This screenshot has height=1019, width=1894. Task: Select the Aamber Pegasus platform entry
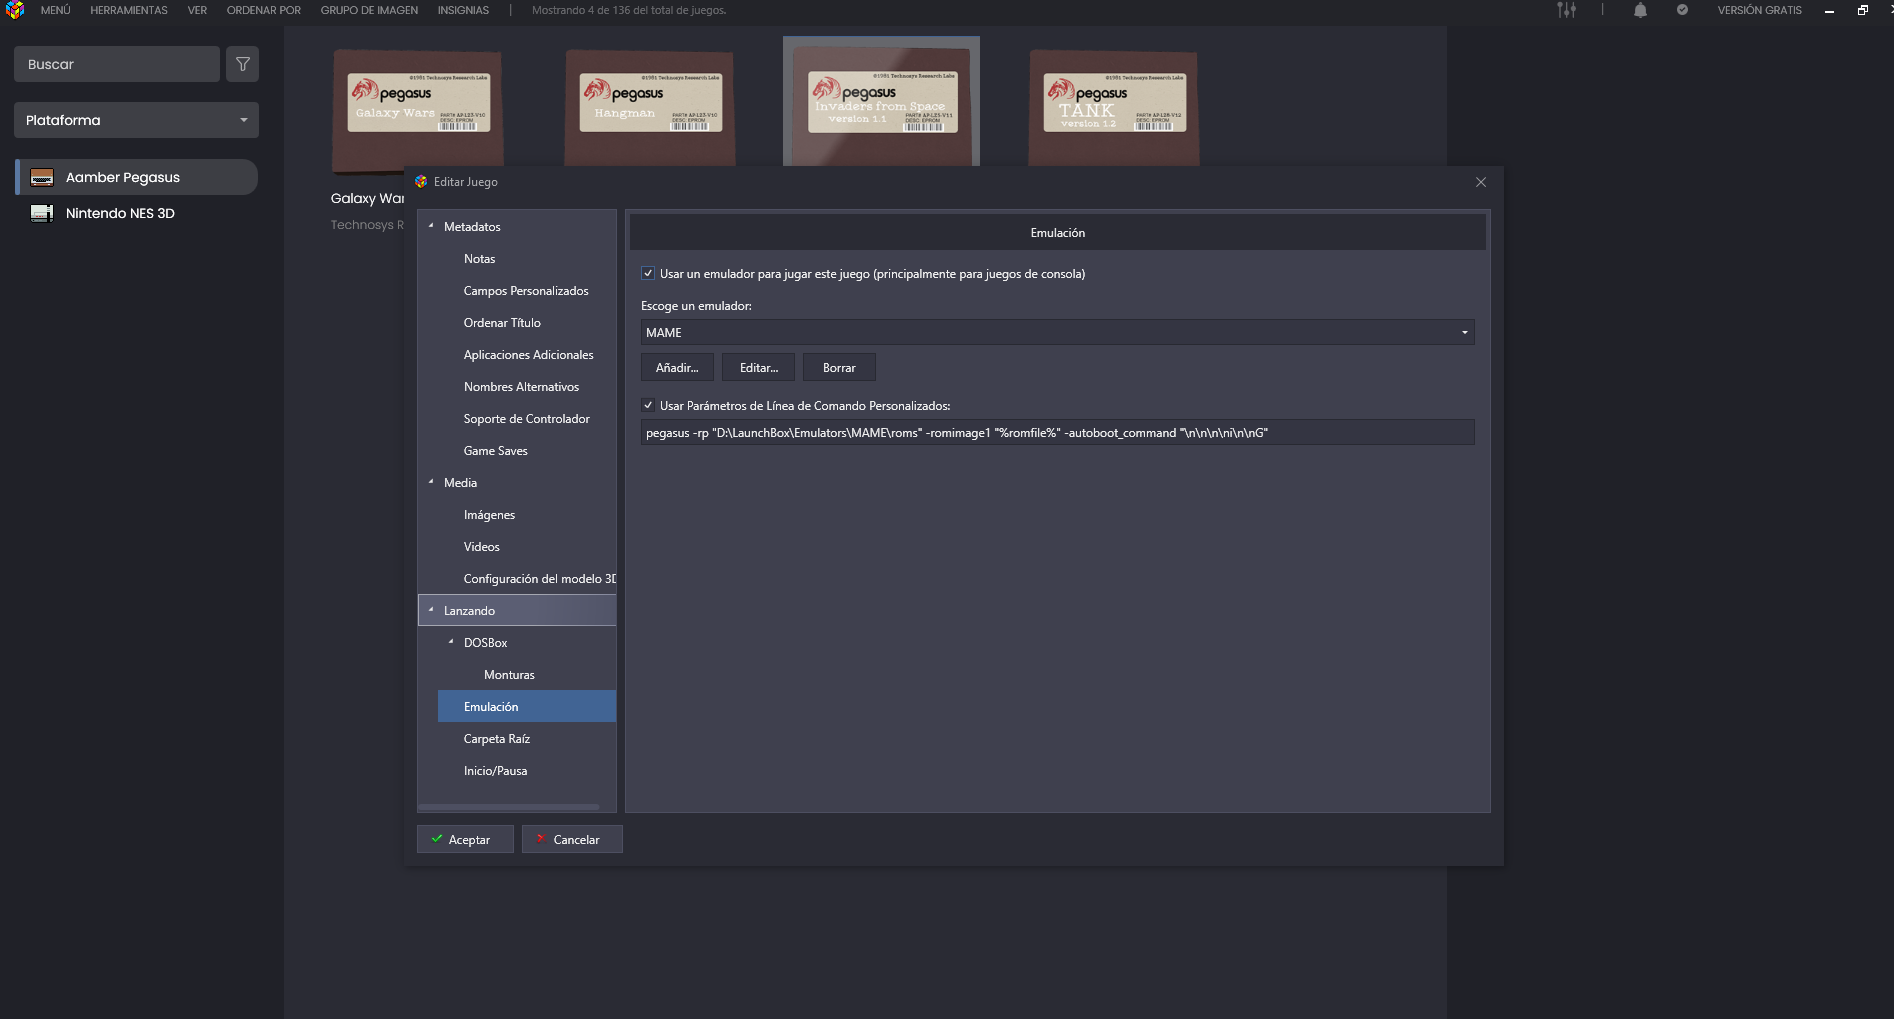136,177
